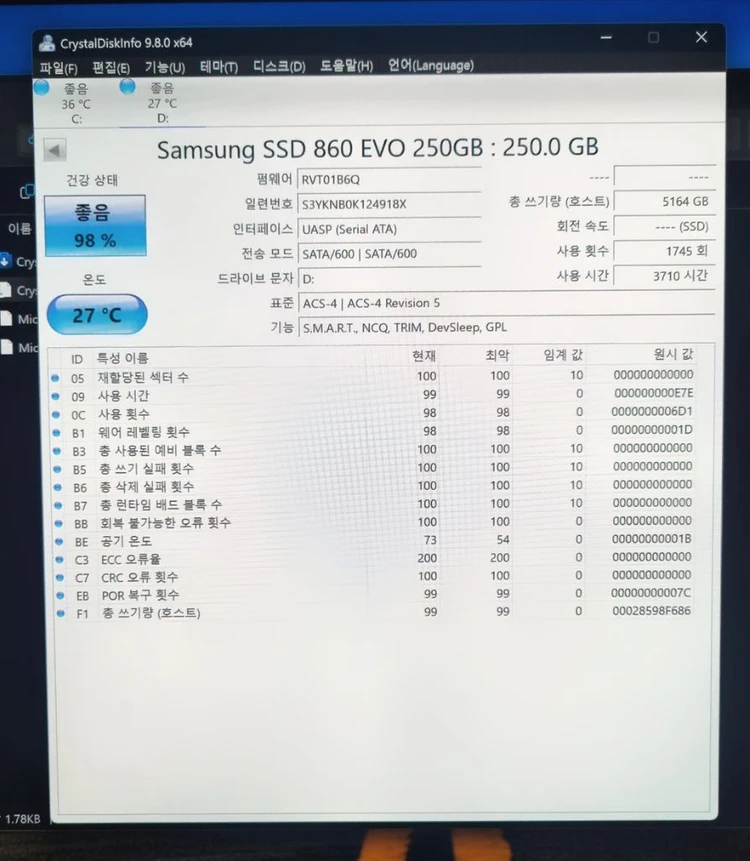Open the 기능(U) menu

(x=165, y=67)
